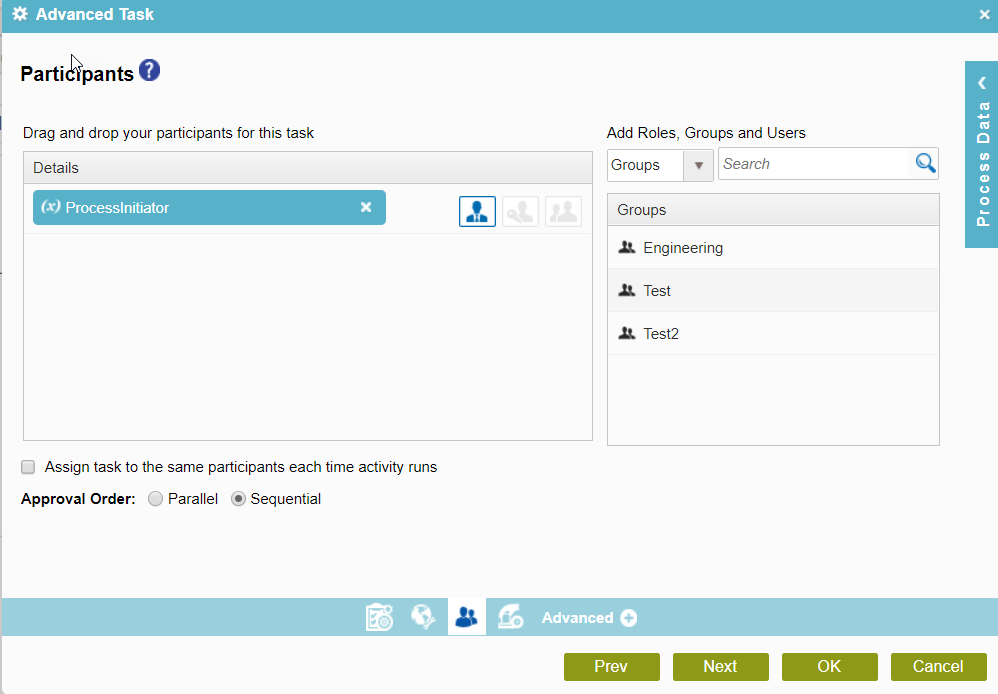Viewport: 998px width, 694px height.
Task: Click the Cancel button
Action: coord(938,667)
